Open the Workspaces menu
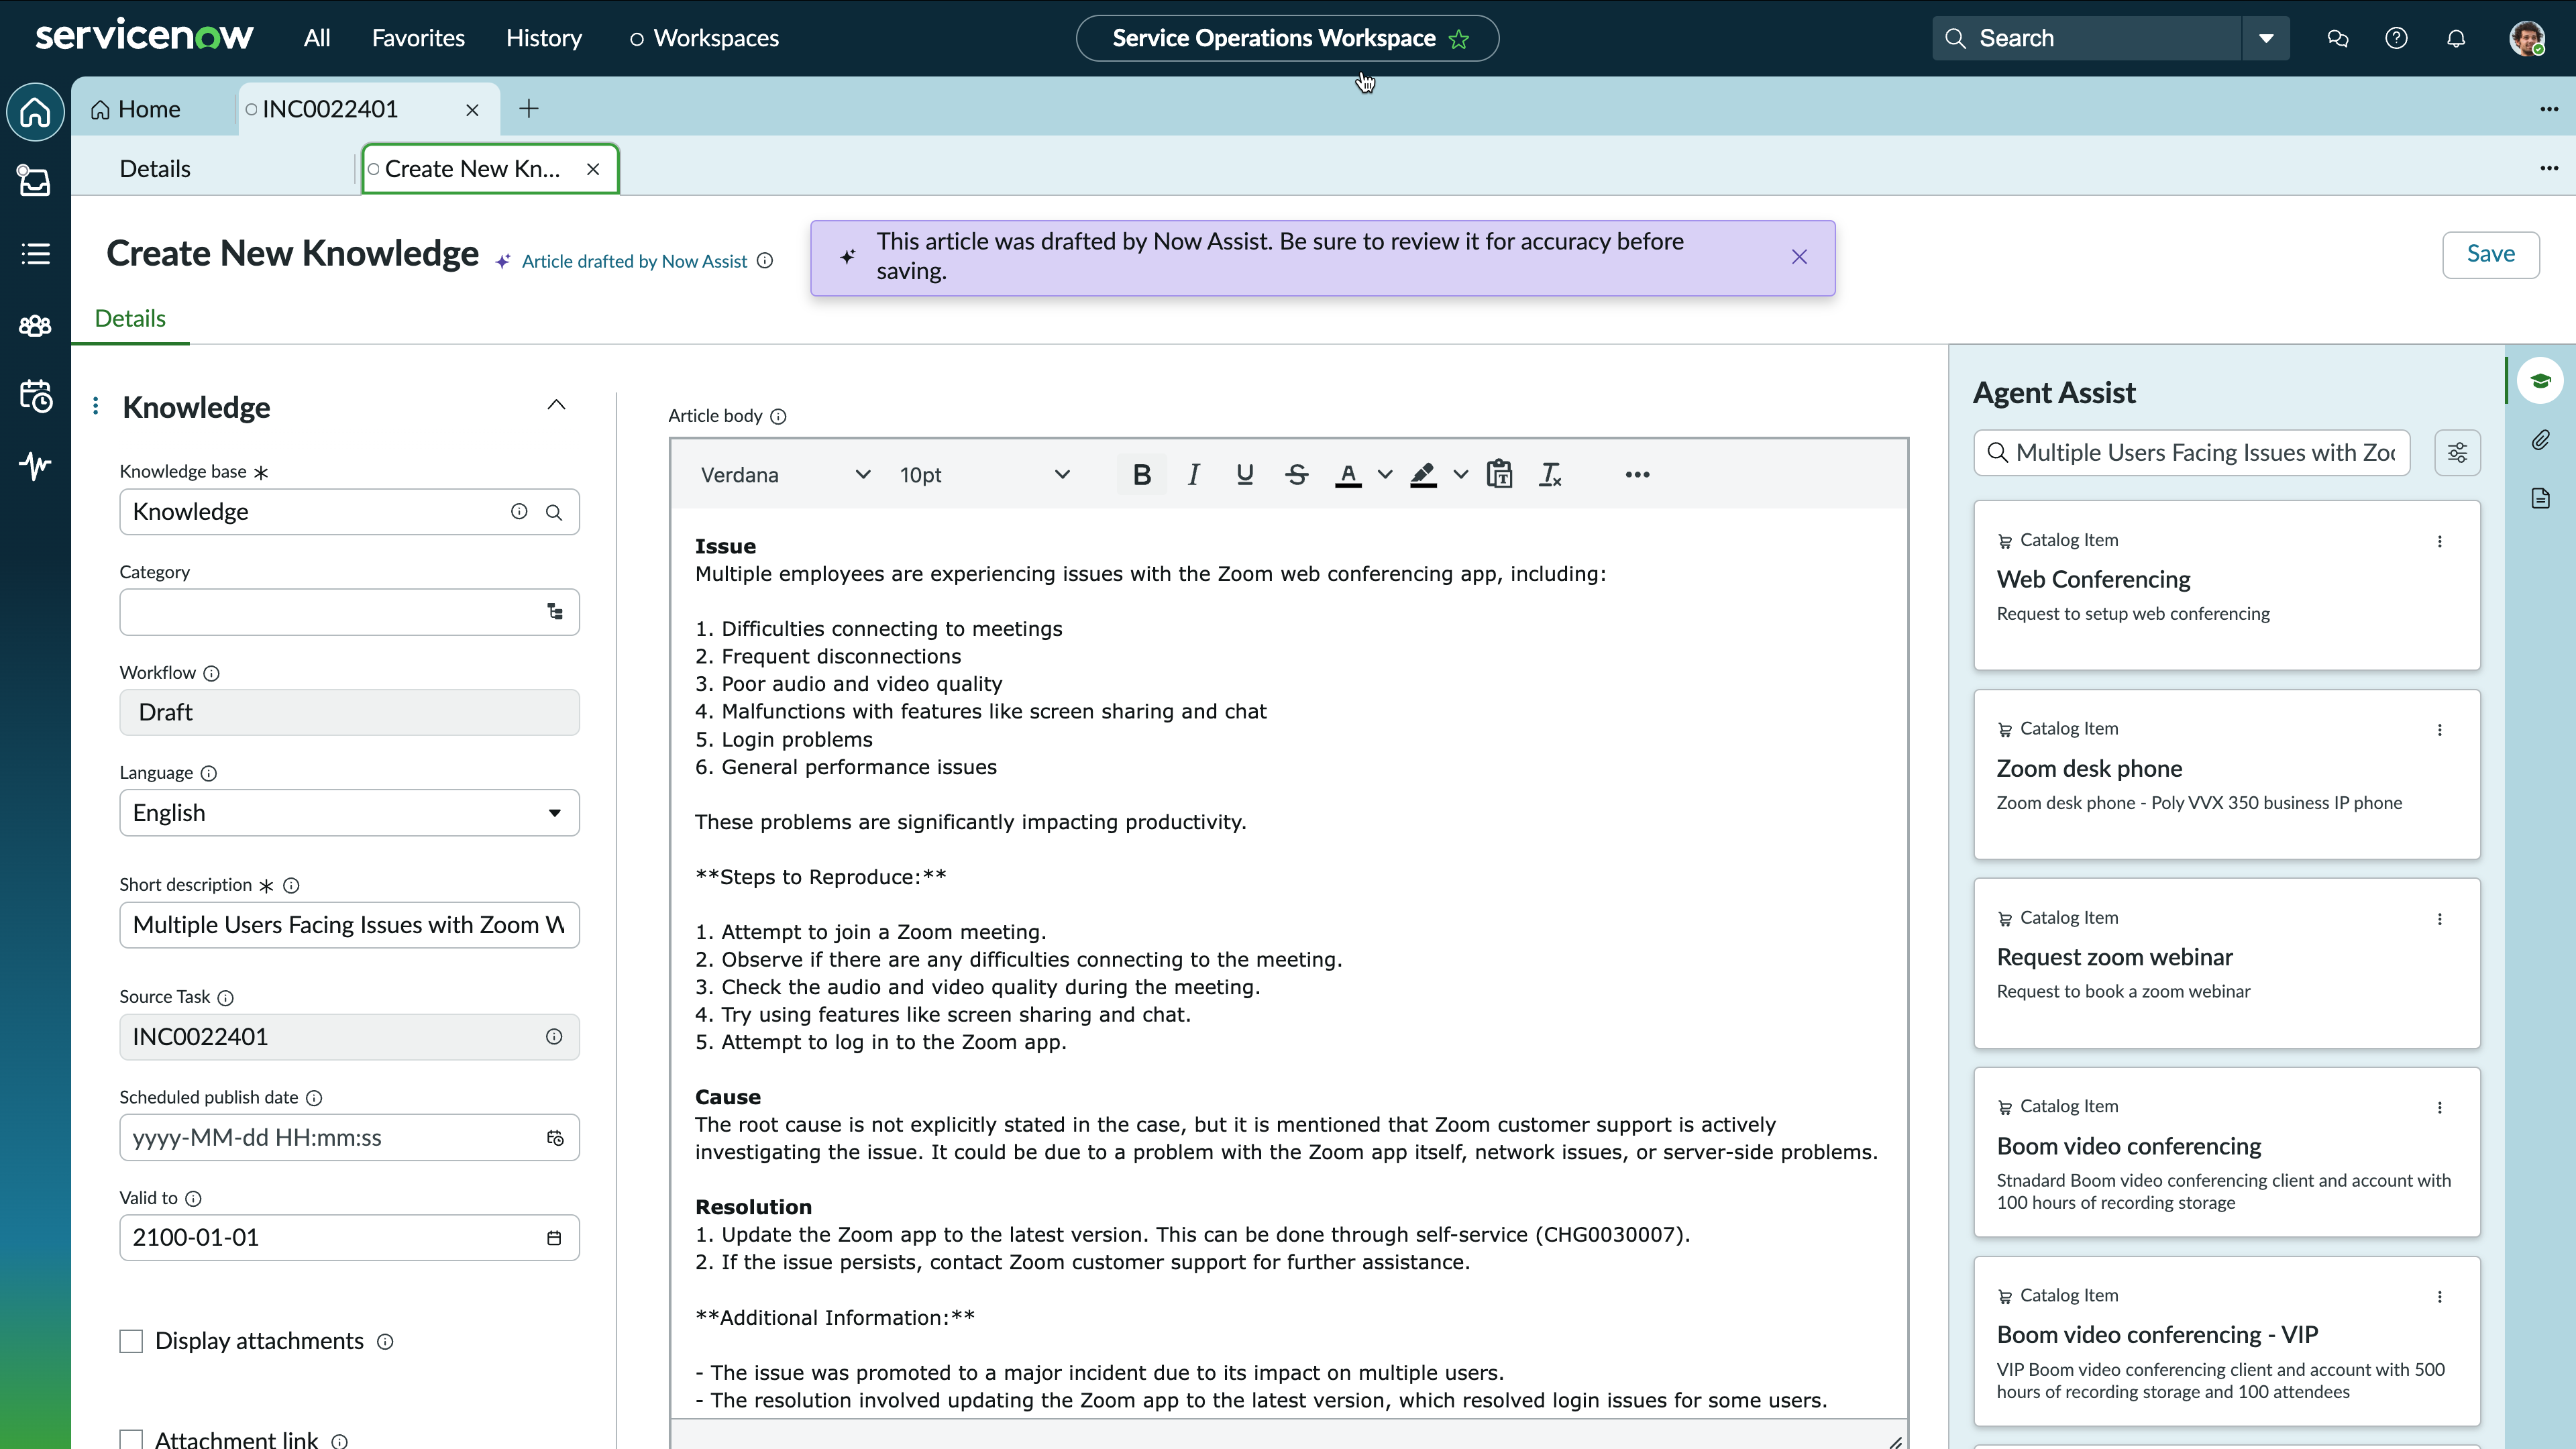 tap(704, 38)
